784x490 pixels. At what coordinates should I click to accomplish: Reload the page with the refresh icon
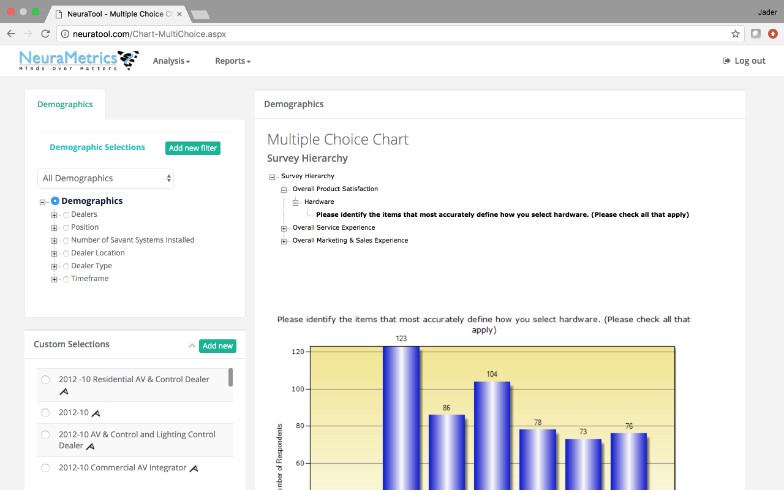[x=46, y=34]
